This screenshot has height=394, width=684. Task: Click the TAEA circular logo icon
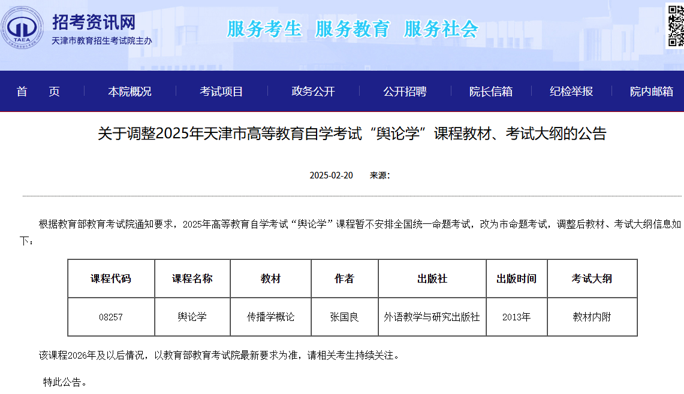coord(22,27)
